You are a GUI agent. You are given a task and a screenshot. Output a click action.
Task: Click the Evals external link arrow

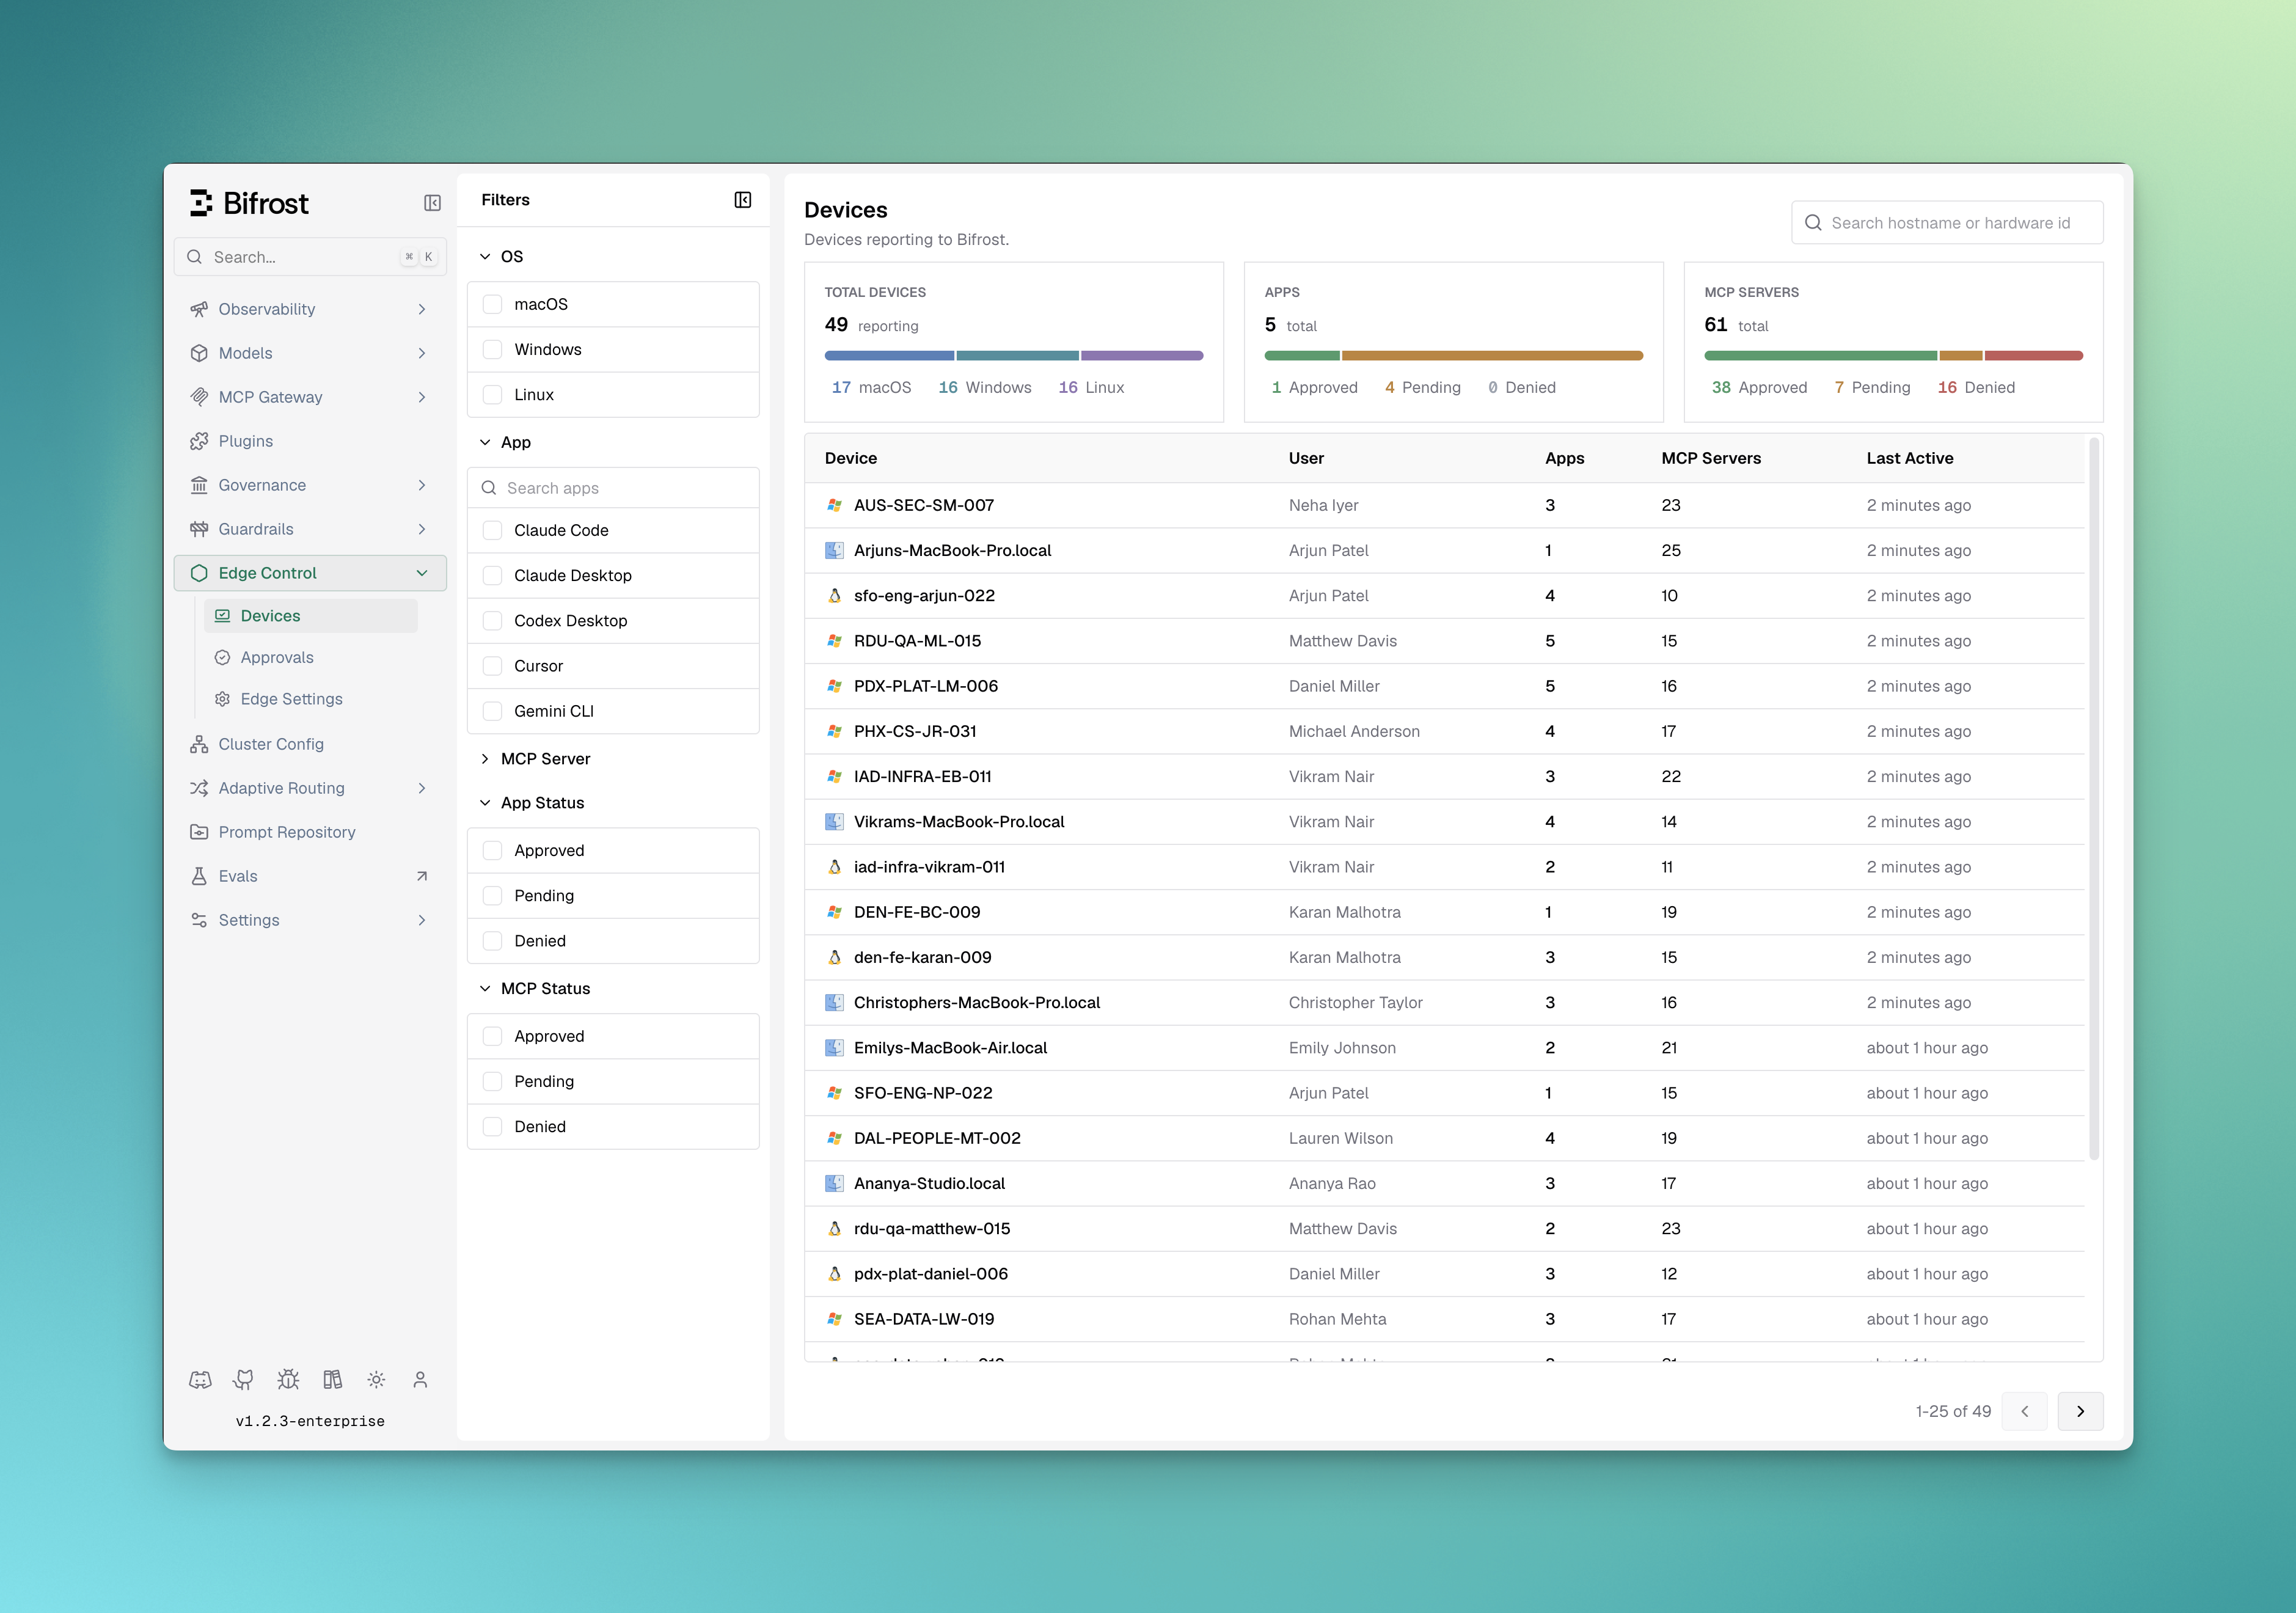tap(422, 876)
